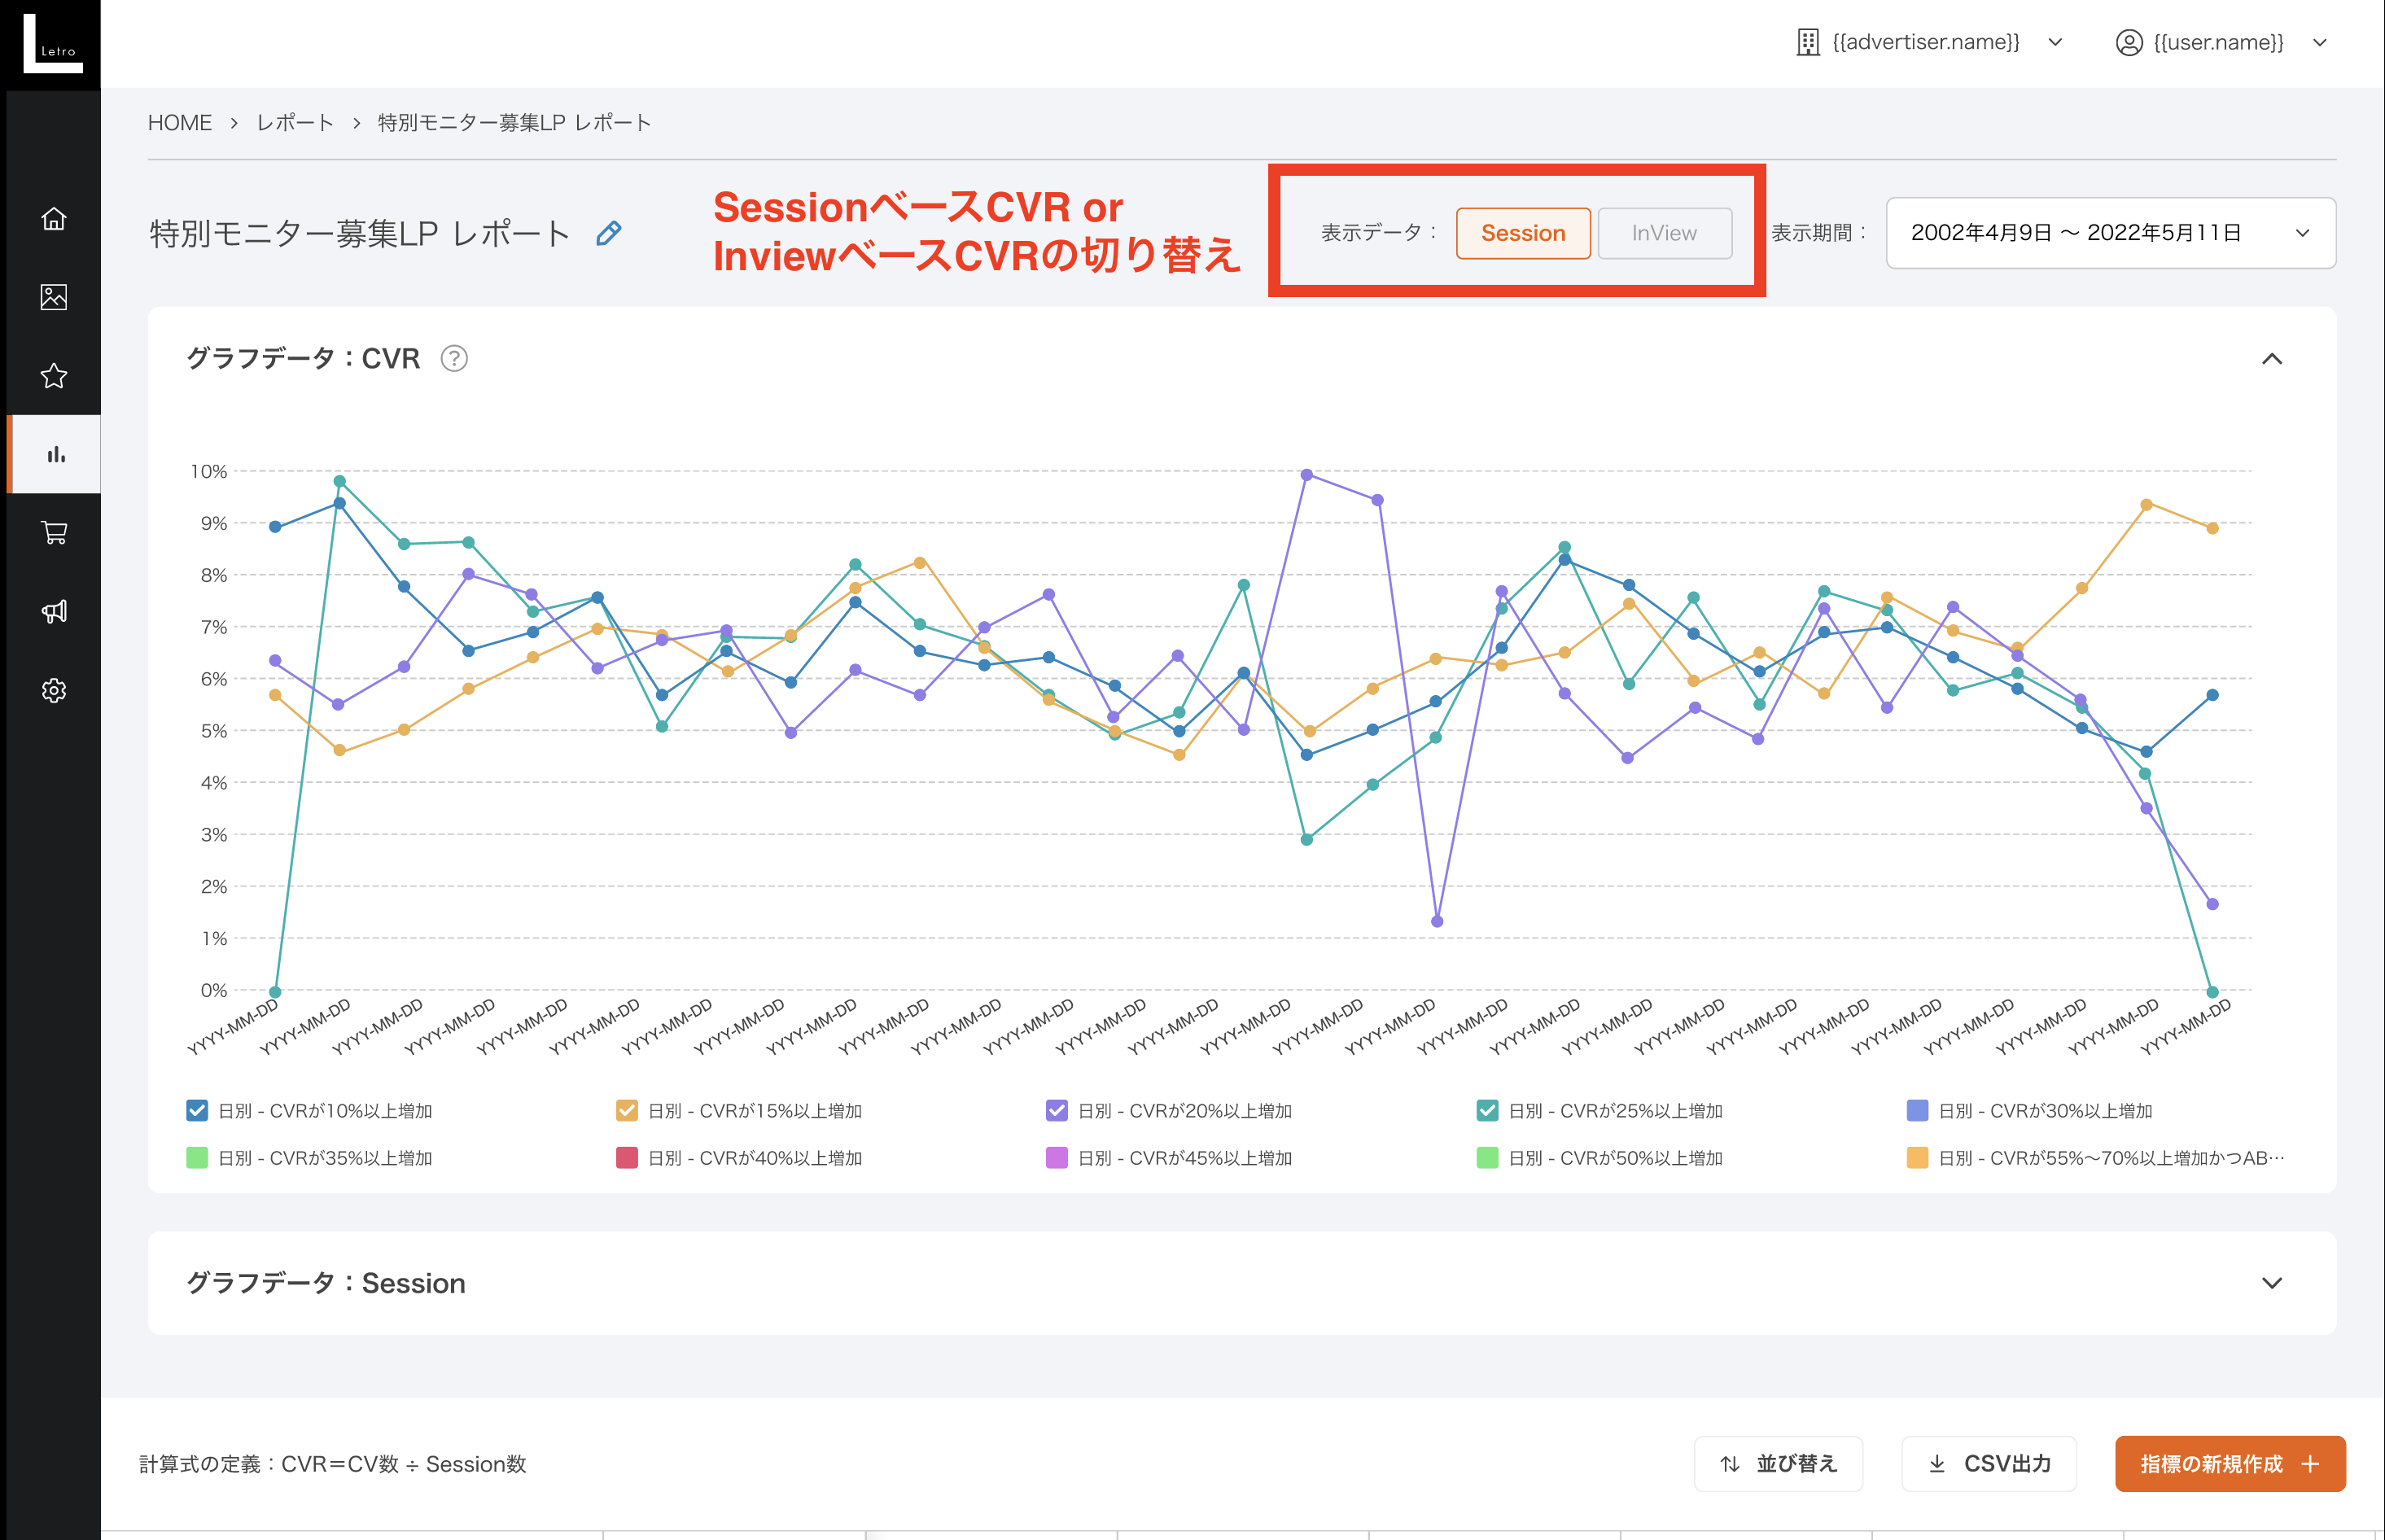Open the shopping cart sidebar icon

pyautogui.click(x=54, y=533)
